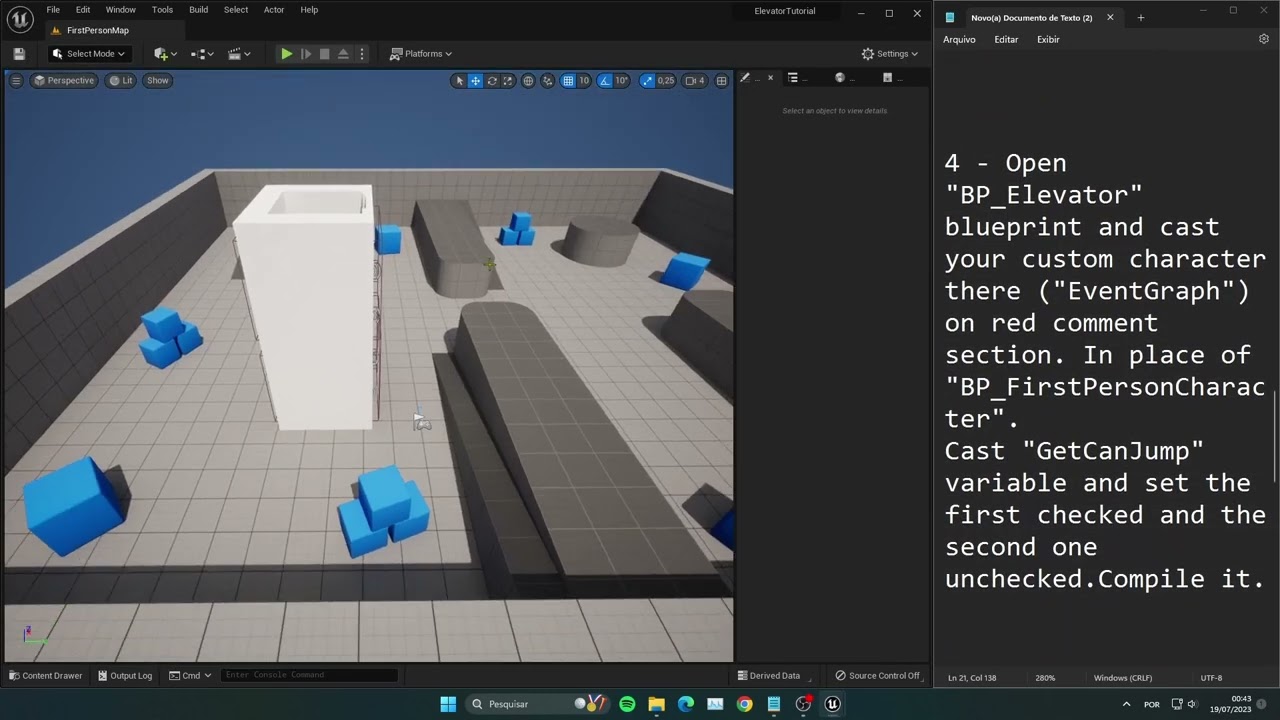
Task: Change scale snap value 0,25
Action: [665, 81]
